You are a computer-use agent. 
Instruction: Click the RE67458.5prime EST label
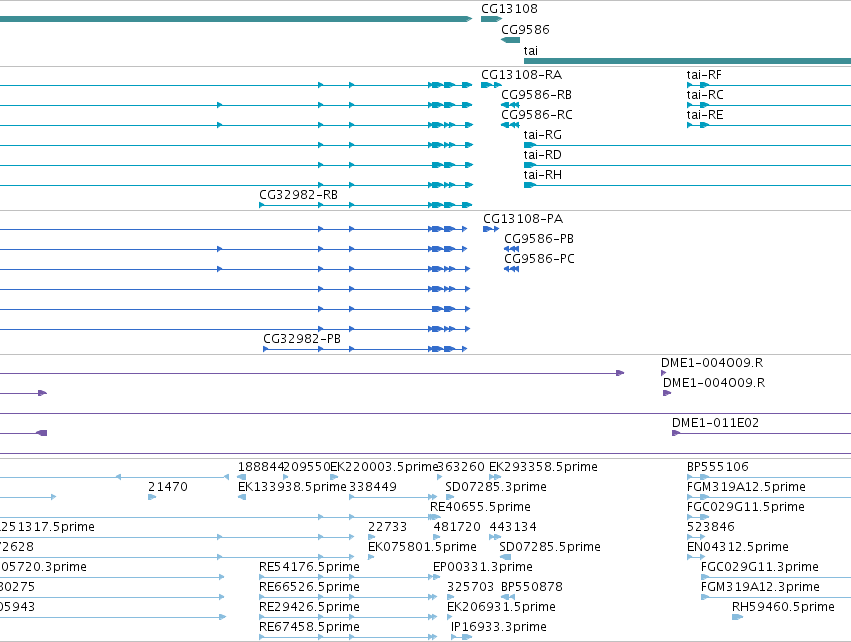tap(309, 627)
